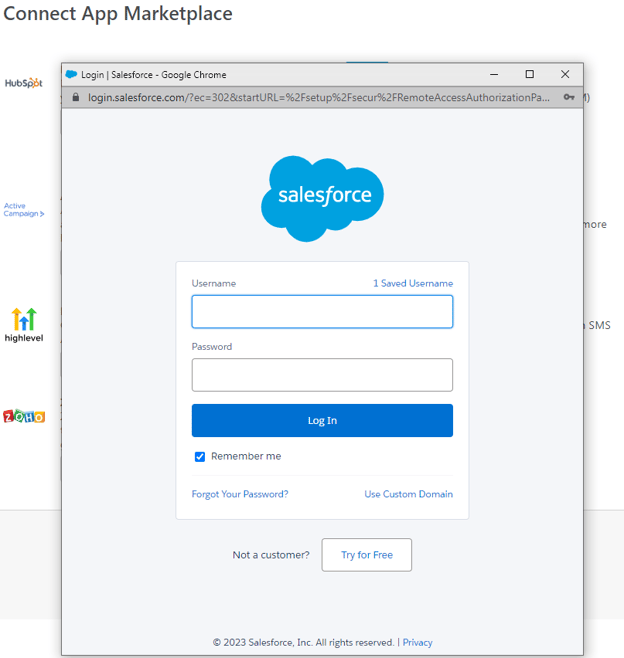624x658 pixels.
Task: Follow the Forgot Your Password link
Action: (x=240, y=494)
